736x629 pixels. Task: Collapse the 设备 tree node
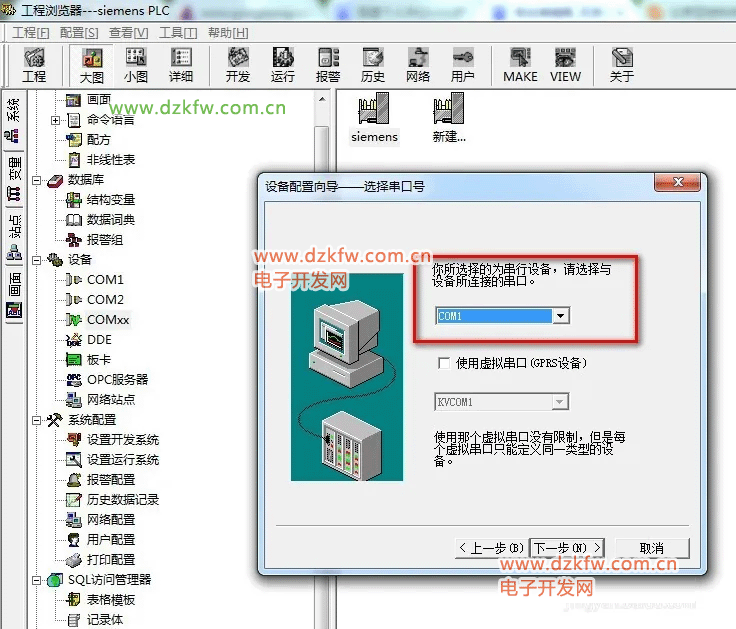[x=37, y=260]
